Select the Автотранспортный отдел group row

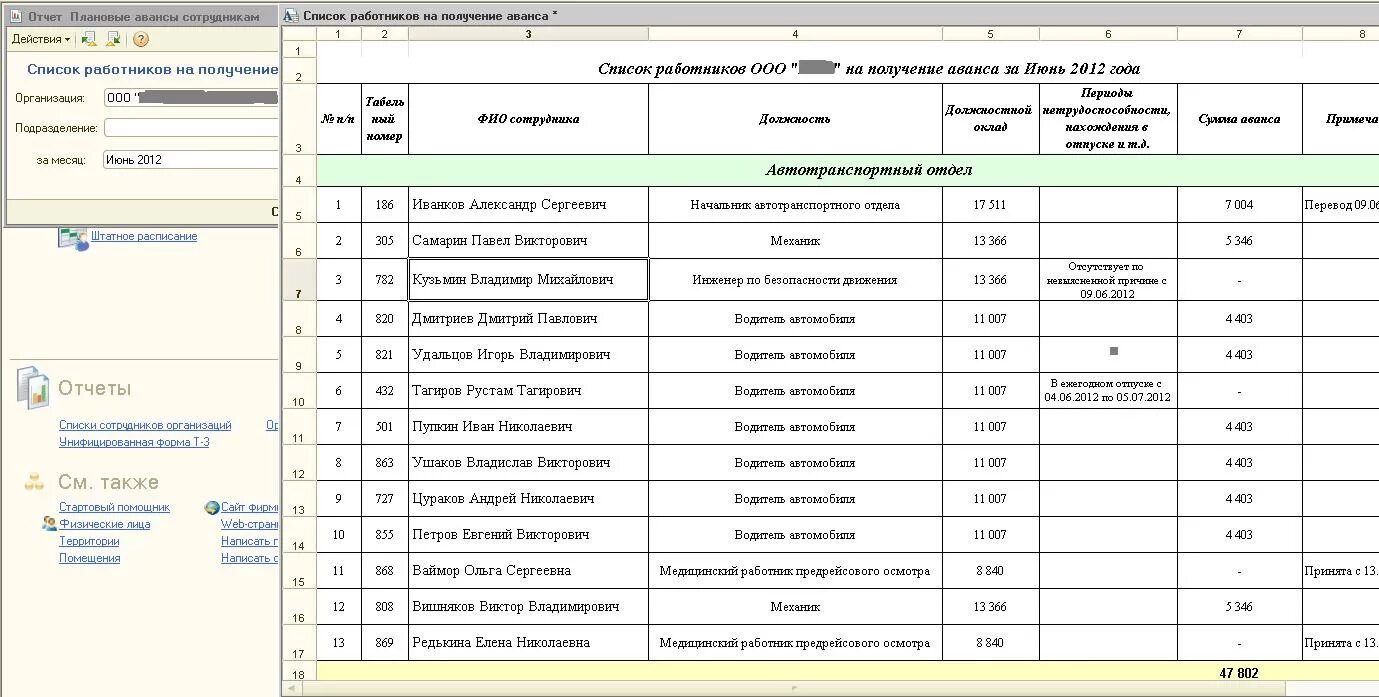click(847, 170)
